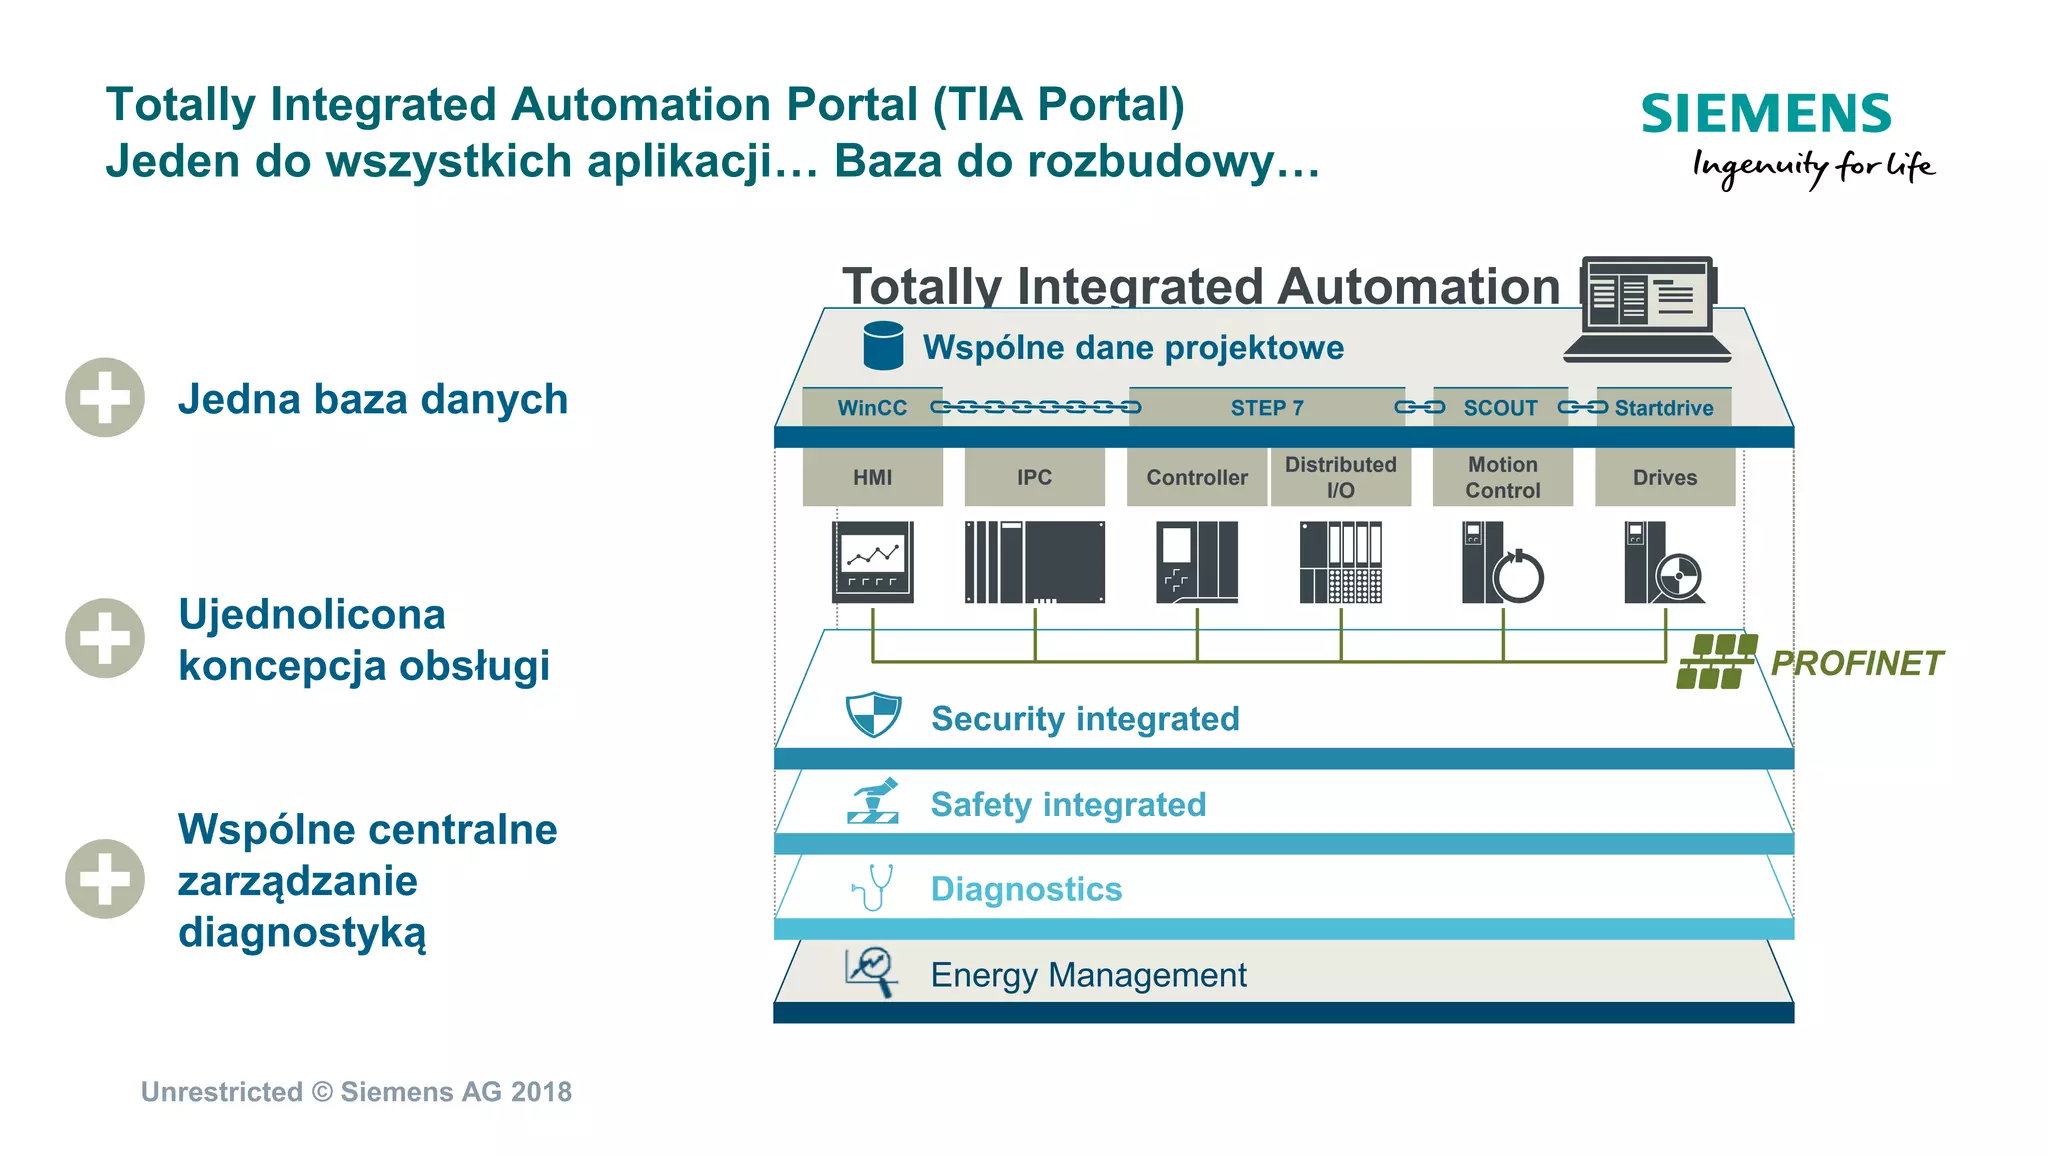This screenshot has width=2048, height=1155.
Task: Select the STEP 7 tab
Action: (1267, 407)
